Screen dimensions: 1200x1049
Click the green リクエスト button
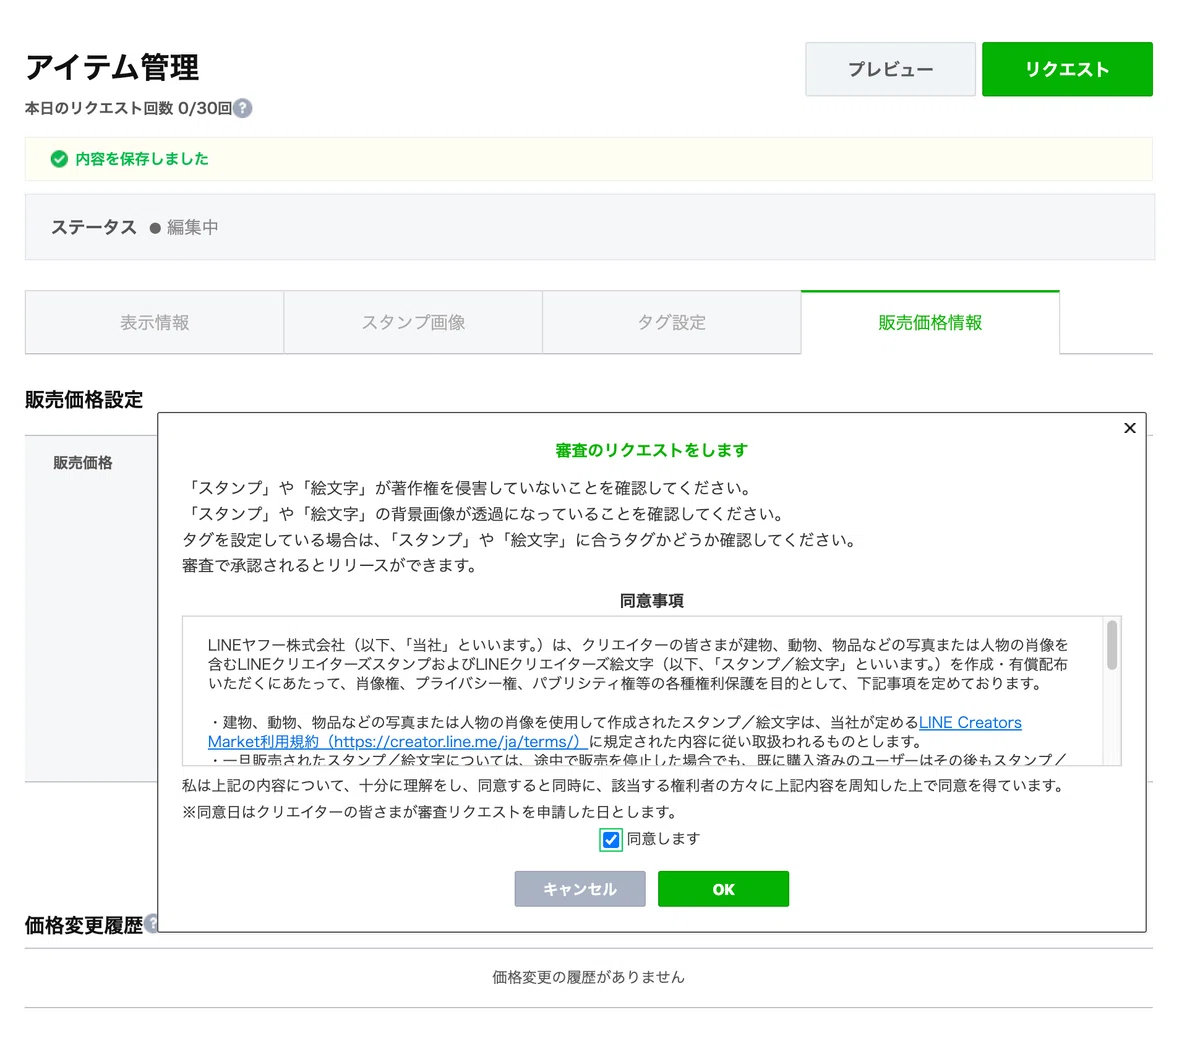(x=1067, y=69)
